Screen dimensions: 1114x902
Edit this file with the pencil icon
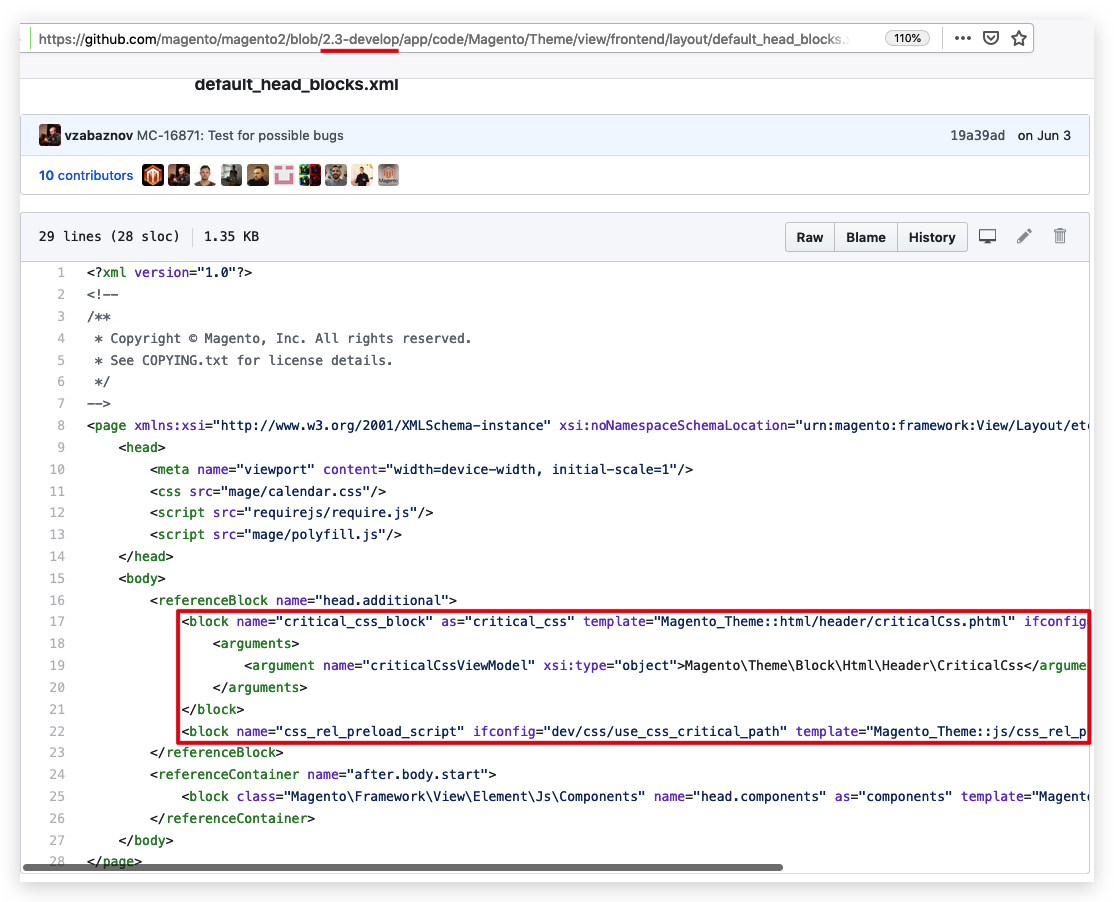pyautogui.click(x=1024, y=237)
